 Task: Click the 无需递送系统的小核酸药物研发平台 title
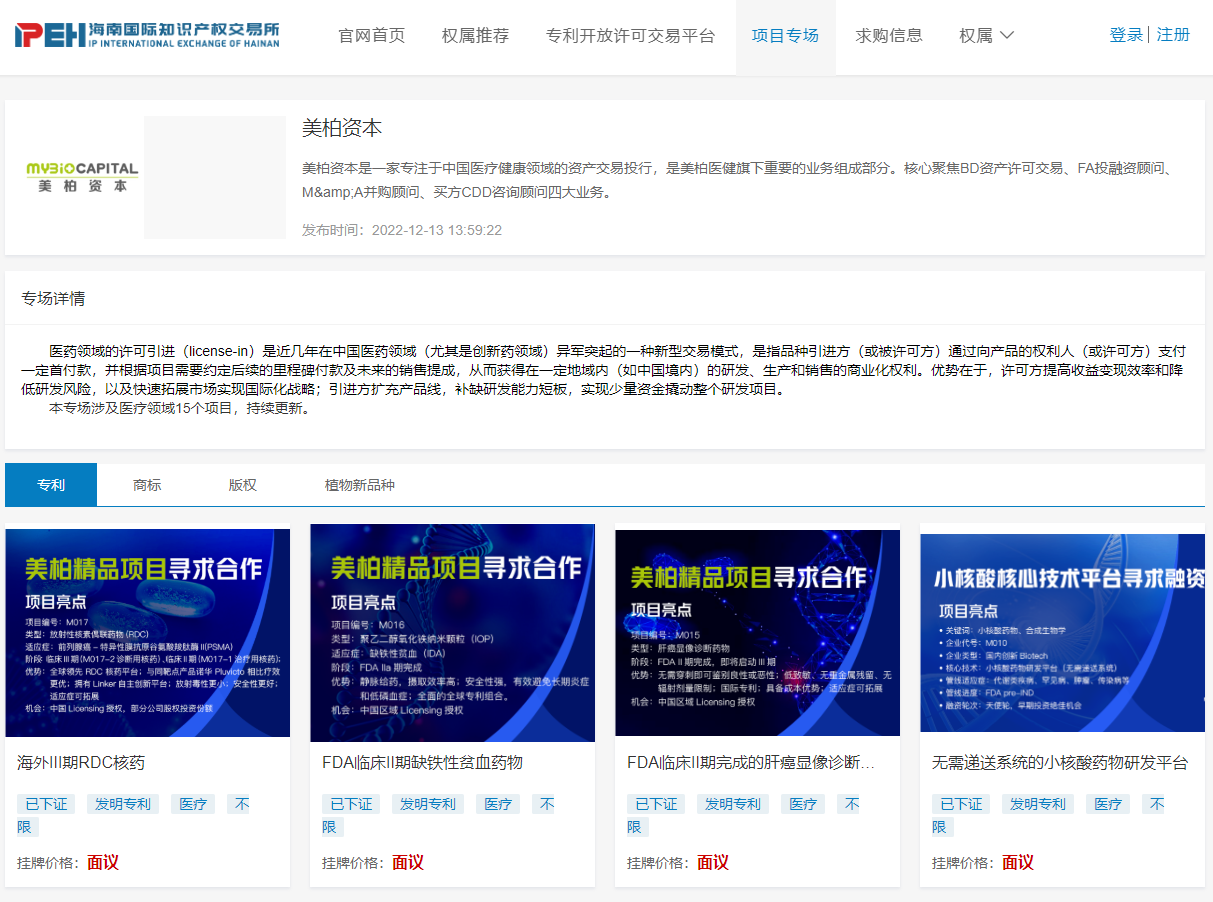(x=1060, y=763)
